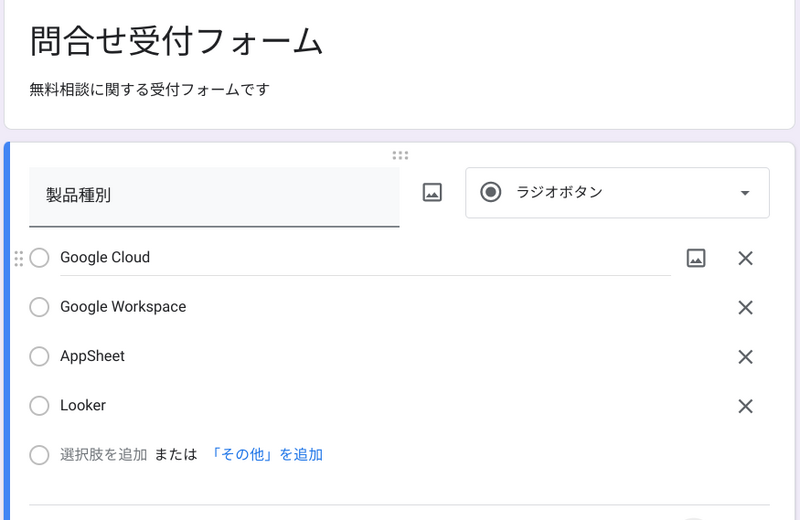
Task: Edit the 製品種別 question title field
Action: [x=214, y=196]
